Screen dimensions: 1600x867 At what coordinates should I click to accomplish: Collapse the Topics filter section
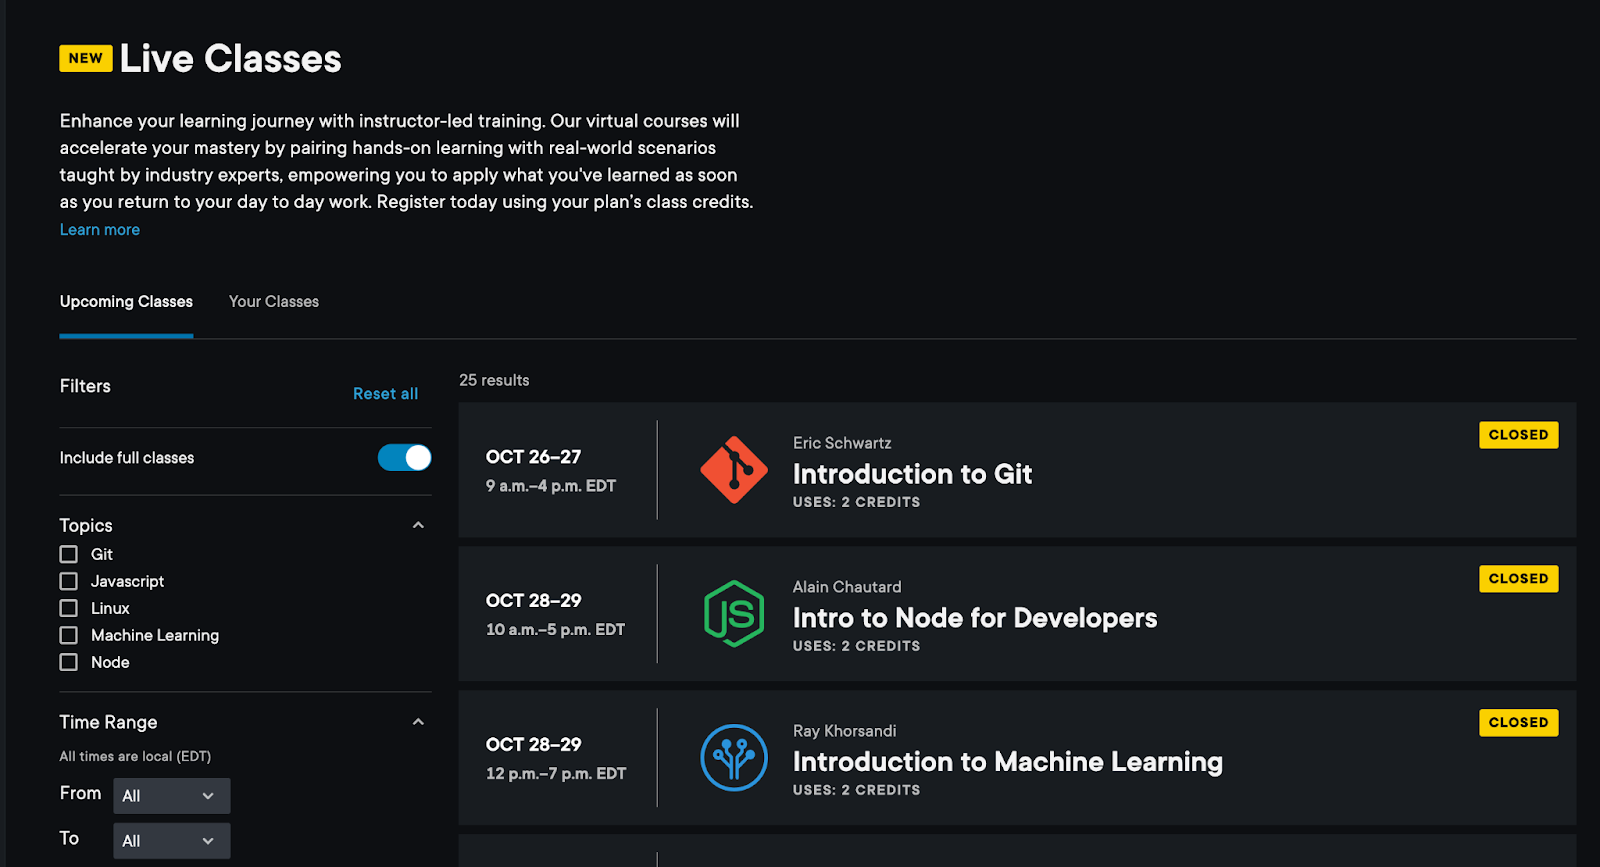point(418,525)
